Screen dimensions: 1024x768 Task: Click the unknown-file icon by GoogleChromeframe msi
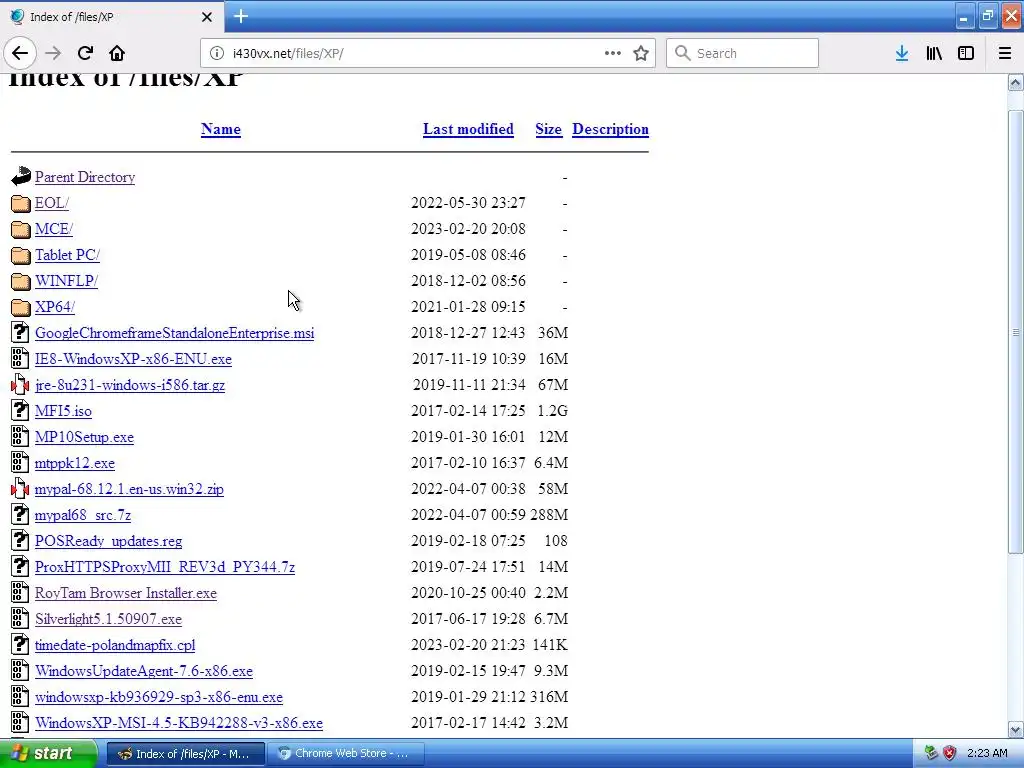[x=20, y=332]
